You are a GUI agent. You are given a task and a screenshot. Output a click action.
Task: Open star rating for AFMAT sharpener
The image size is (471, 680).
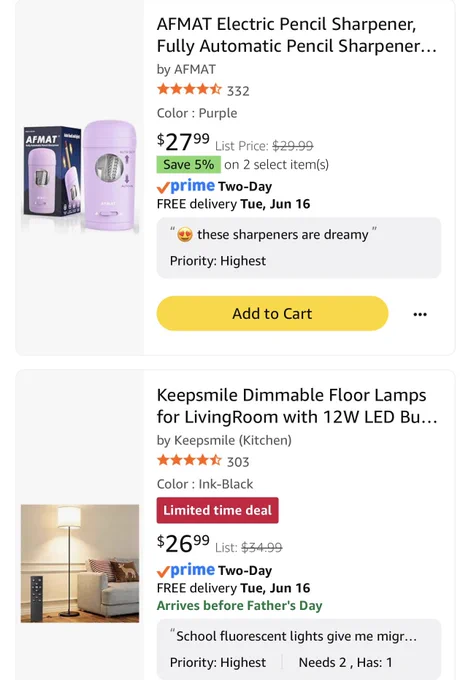tap(189, 90)
